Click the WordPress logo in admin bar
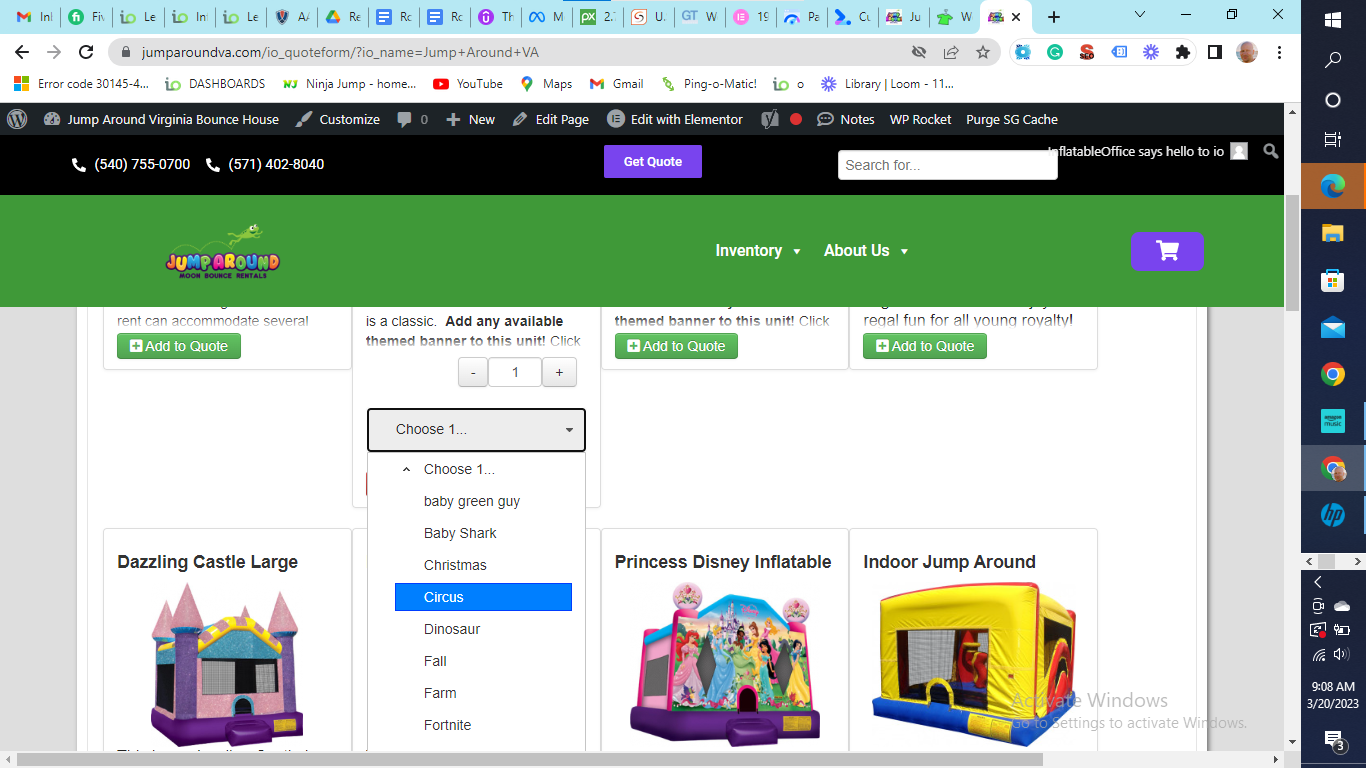The width and height of the screenshot is (1366, 768). click(17, 119)
